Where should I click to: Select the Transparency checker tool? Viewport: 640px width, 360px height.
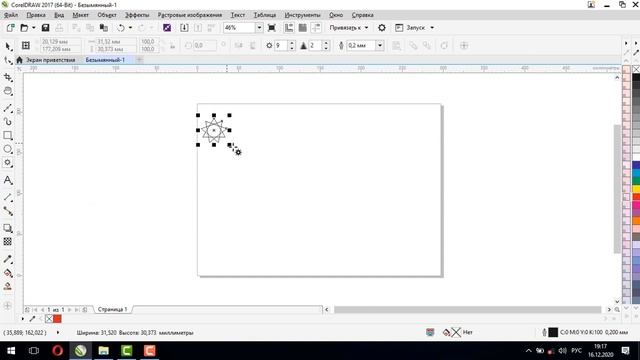click(8, 242)
